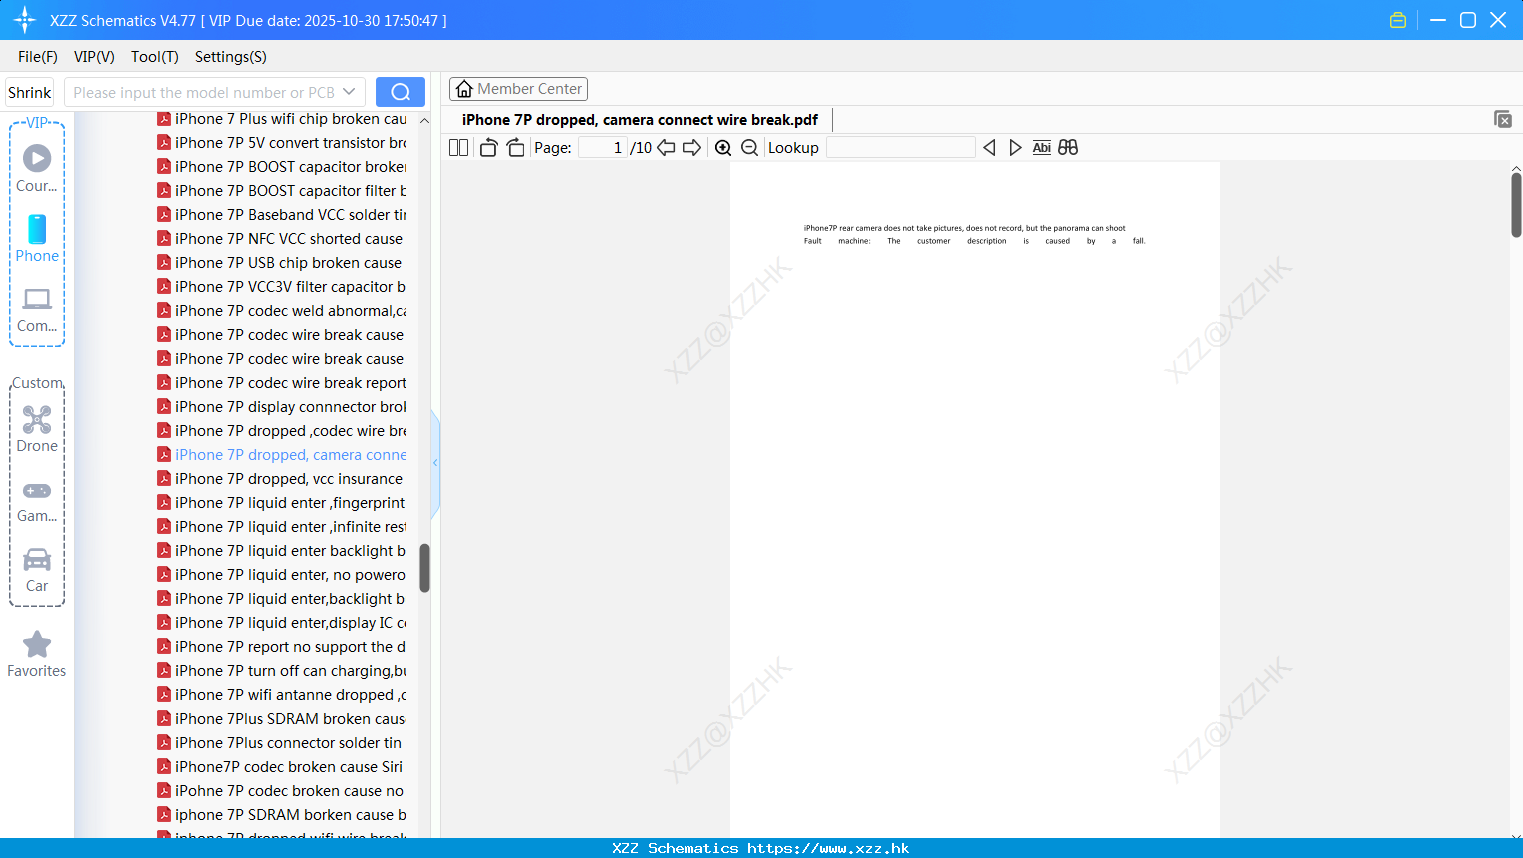Open the File menu
Viewport: 1523px width, 858px height.
click(38, 57)
